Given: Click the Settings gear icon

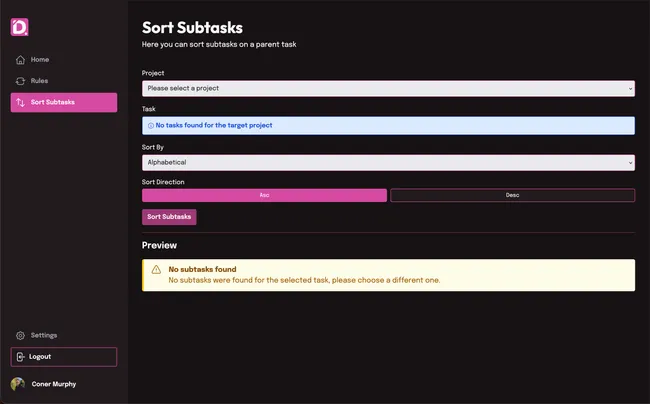Looking at the screenshot, I should (20, 335).
